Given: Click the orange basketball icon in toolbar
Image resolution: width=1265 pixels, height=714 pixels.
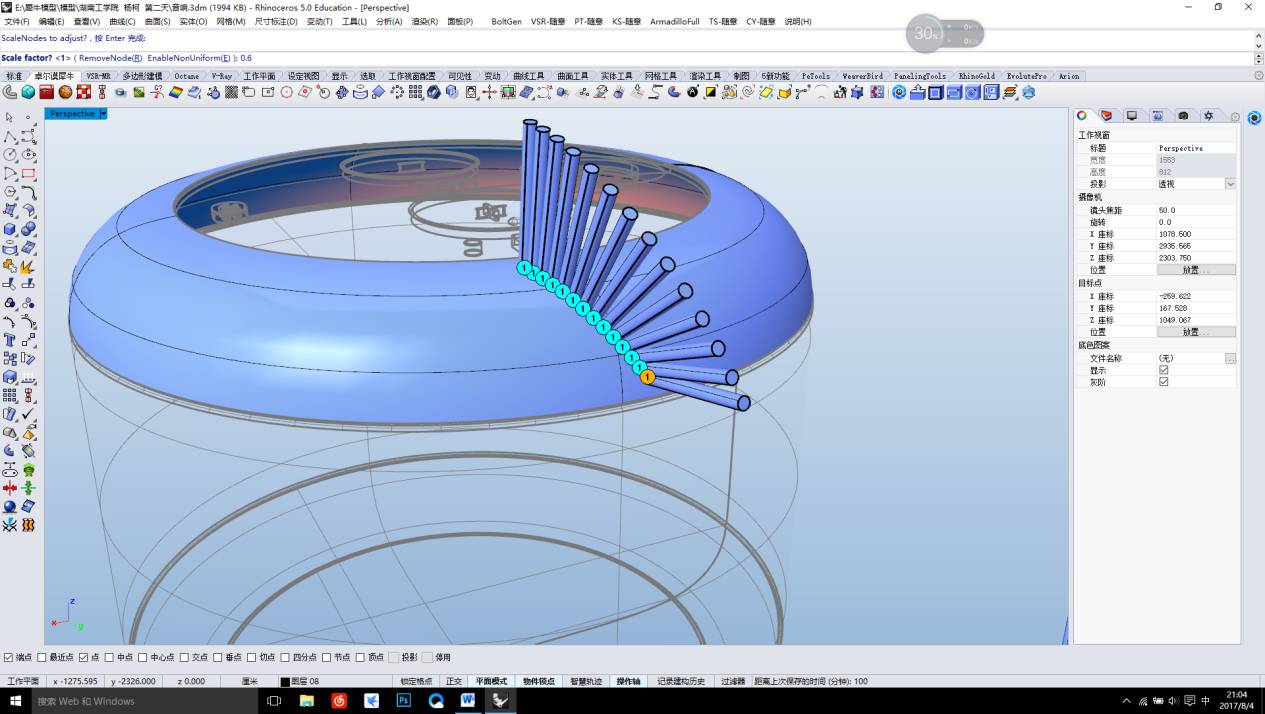Looking at the screenshot, I should pos(65,92).
